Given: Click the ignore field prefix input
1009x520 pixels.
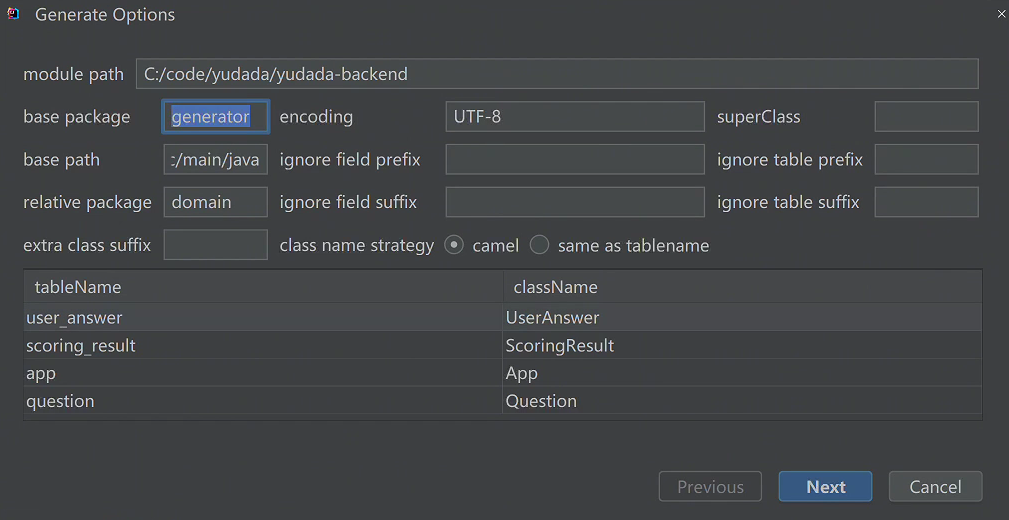Looking at the screenshot, I should (x=575, y=160).
